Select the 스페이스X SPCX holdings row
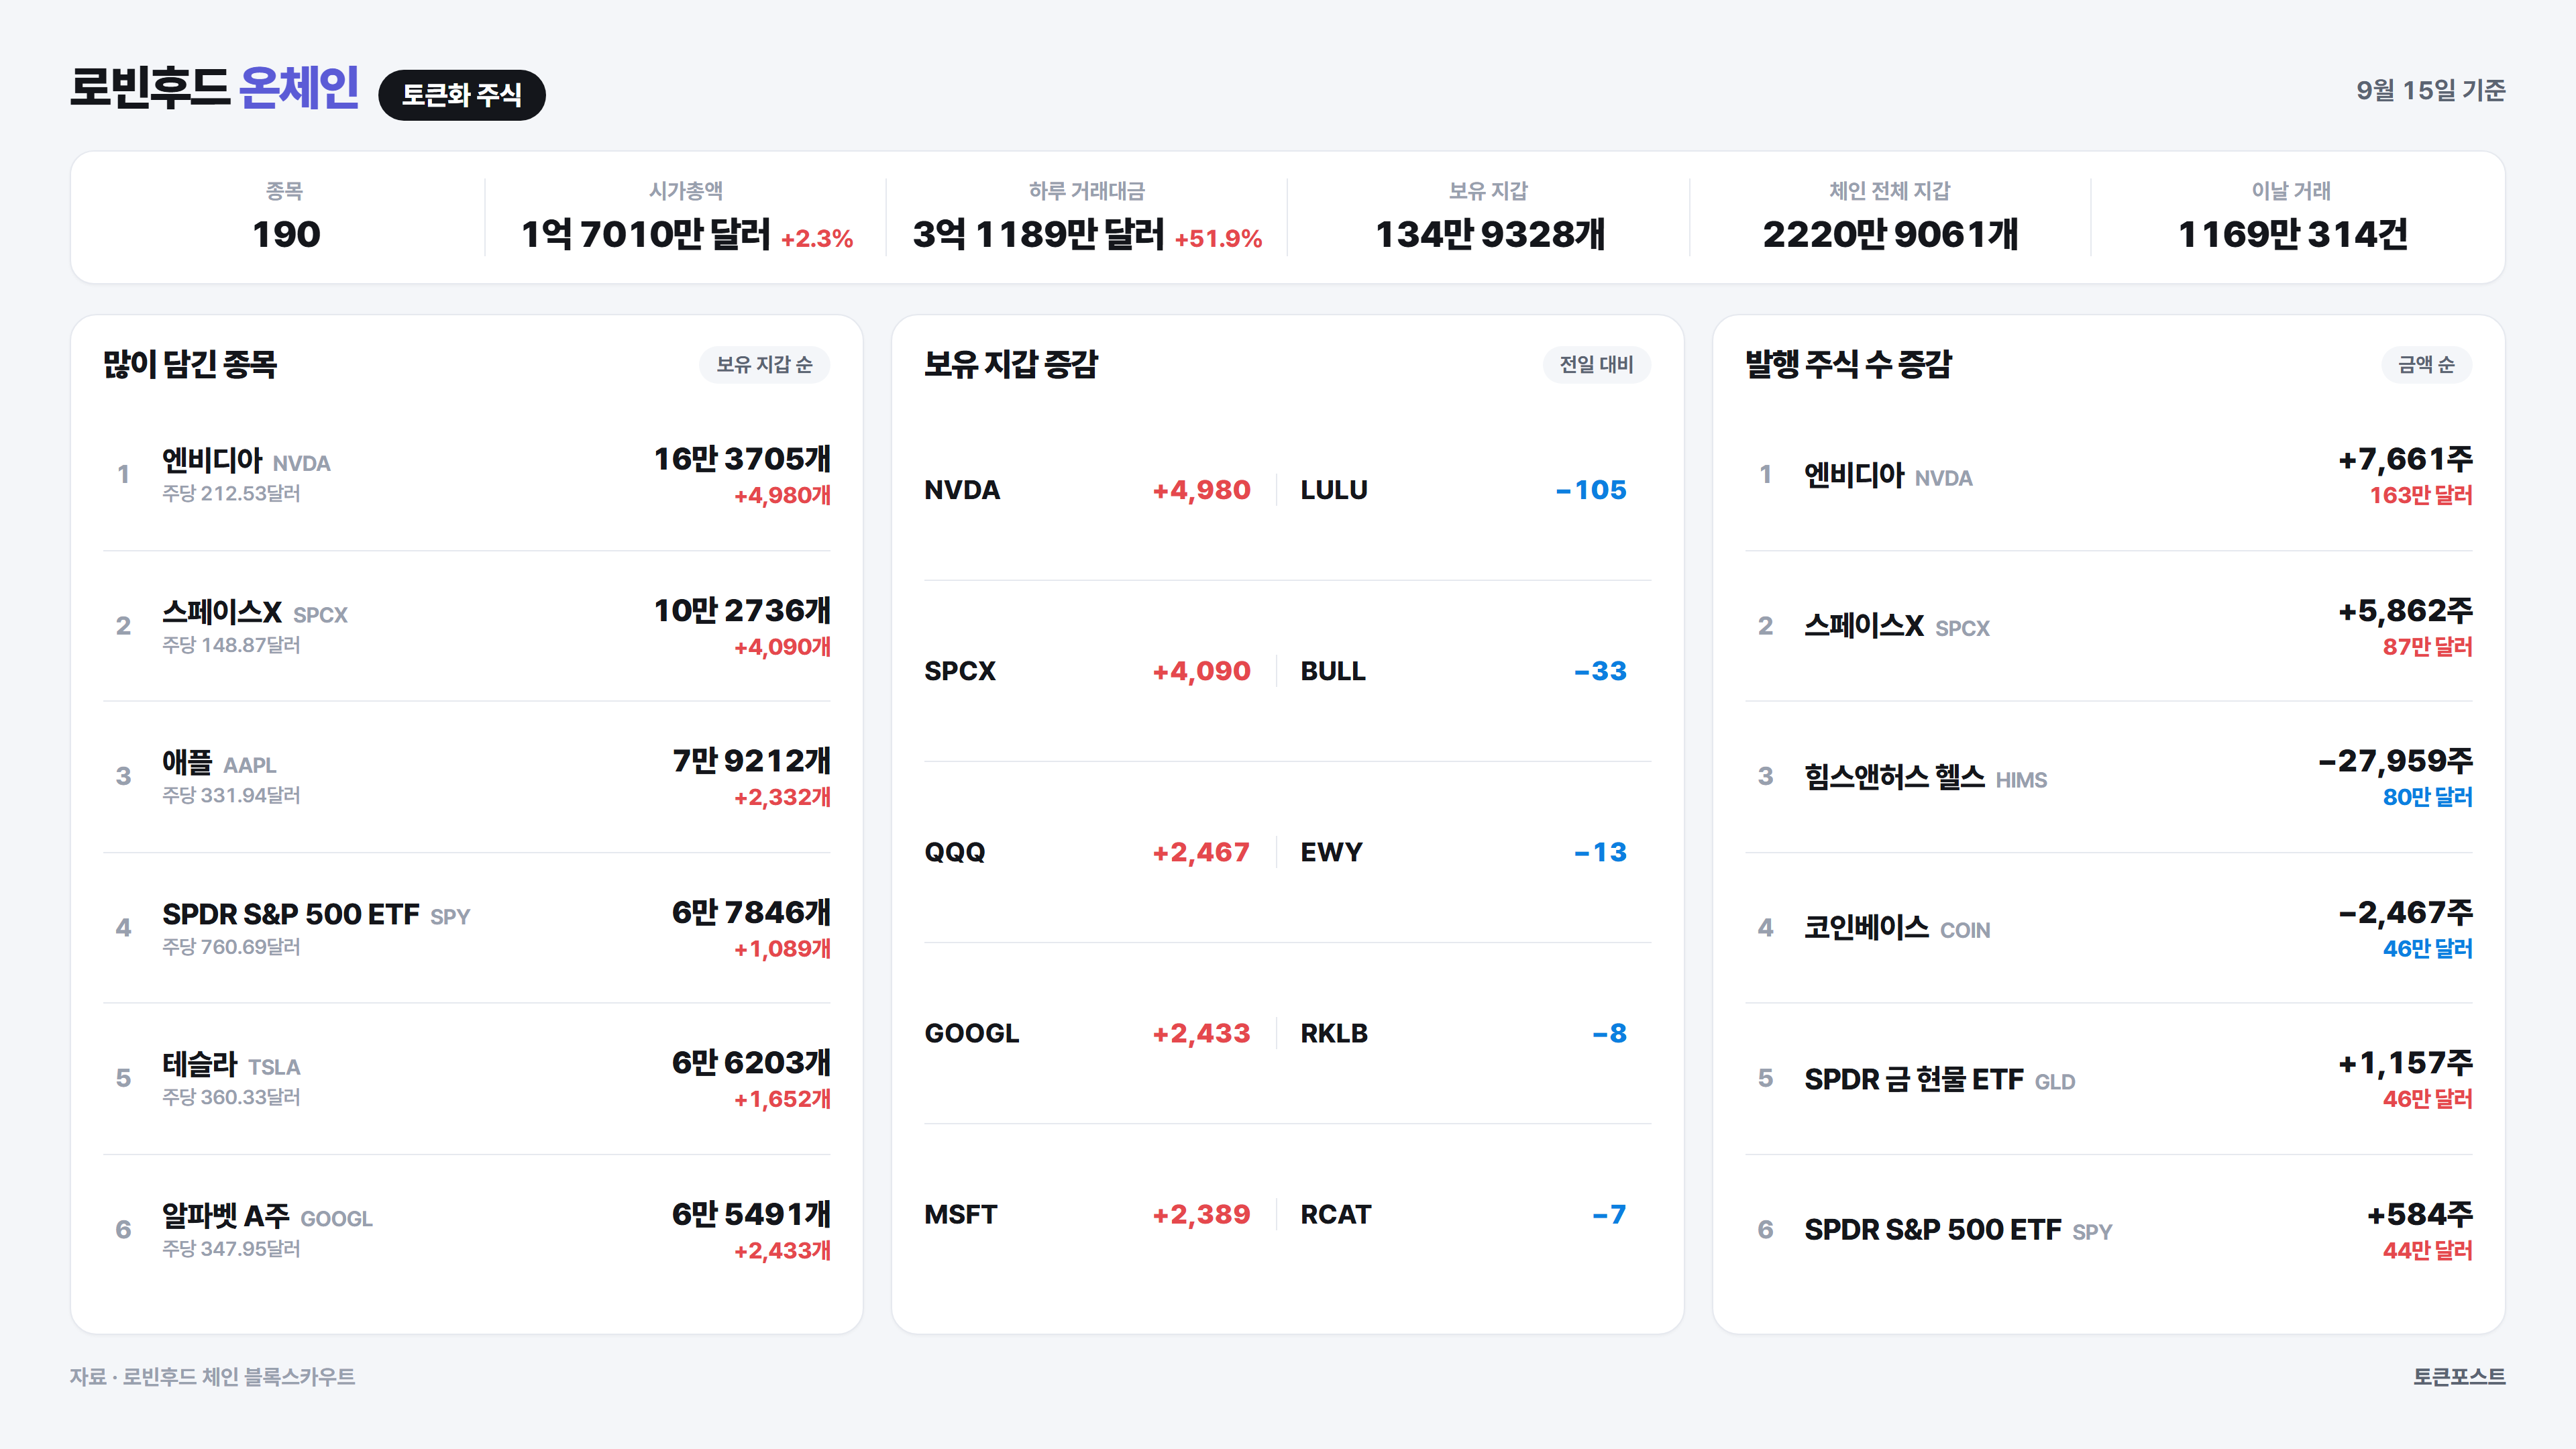The width and height of the screenshot is (2576, 1449). point(467,626)
